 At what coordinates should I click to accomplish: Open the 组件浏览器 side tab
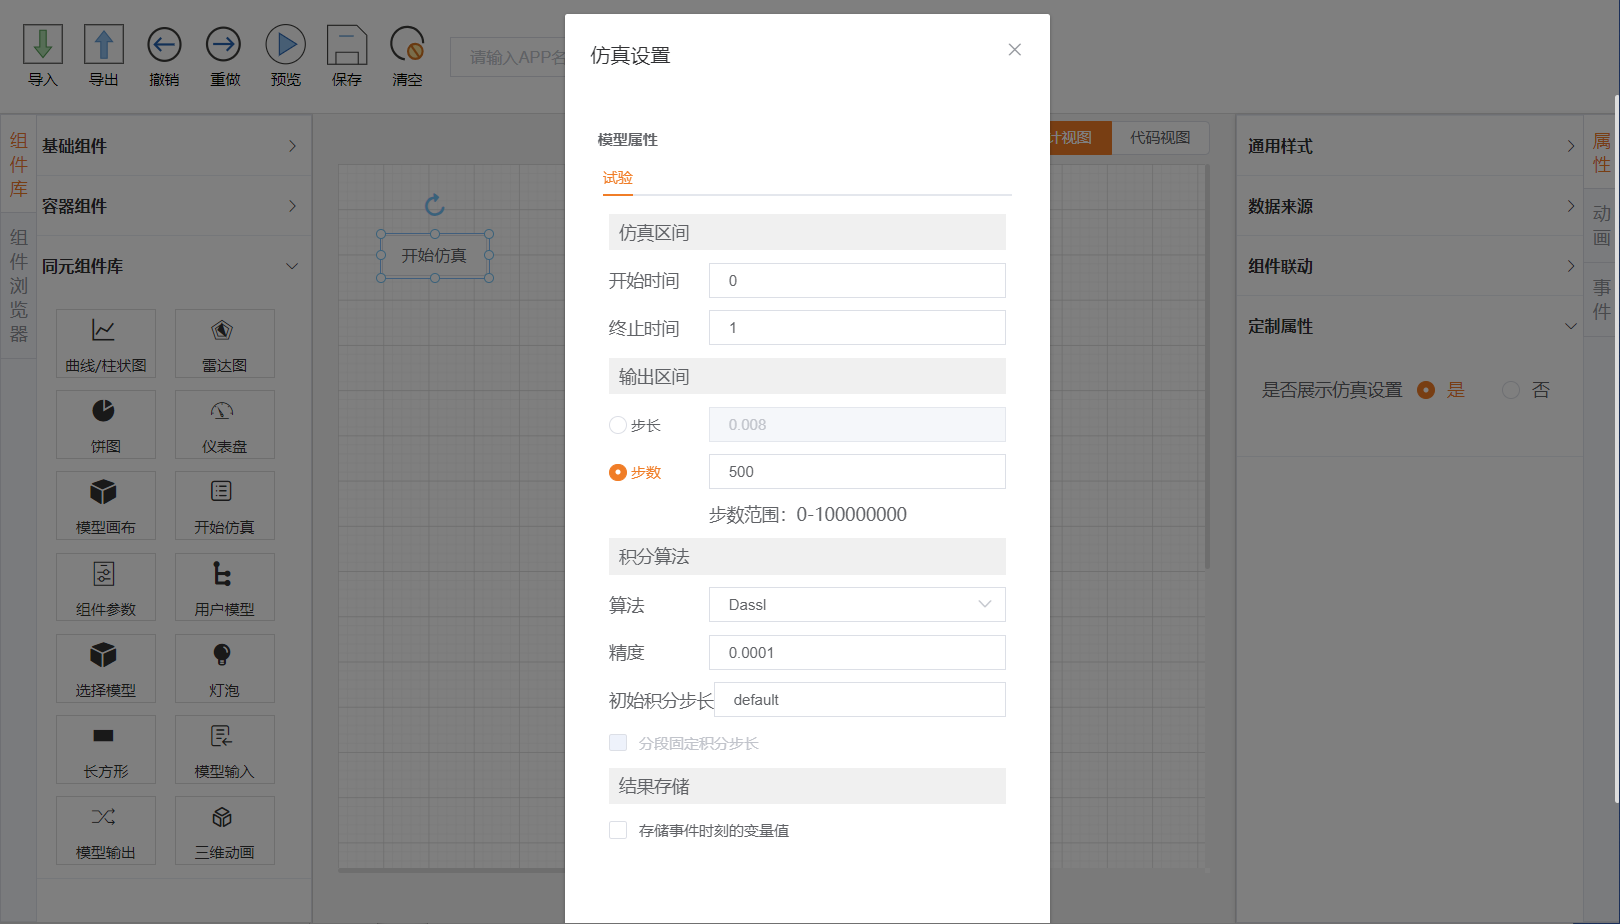click(x=18, y=286)
